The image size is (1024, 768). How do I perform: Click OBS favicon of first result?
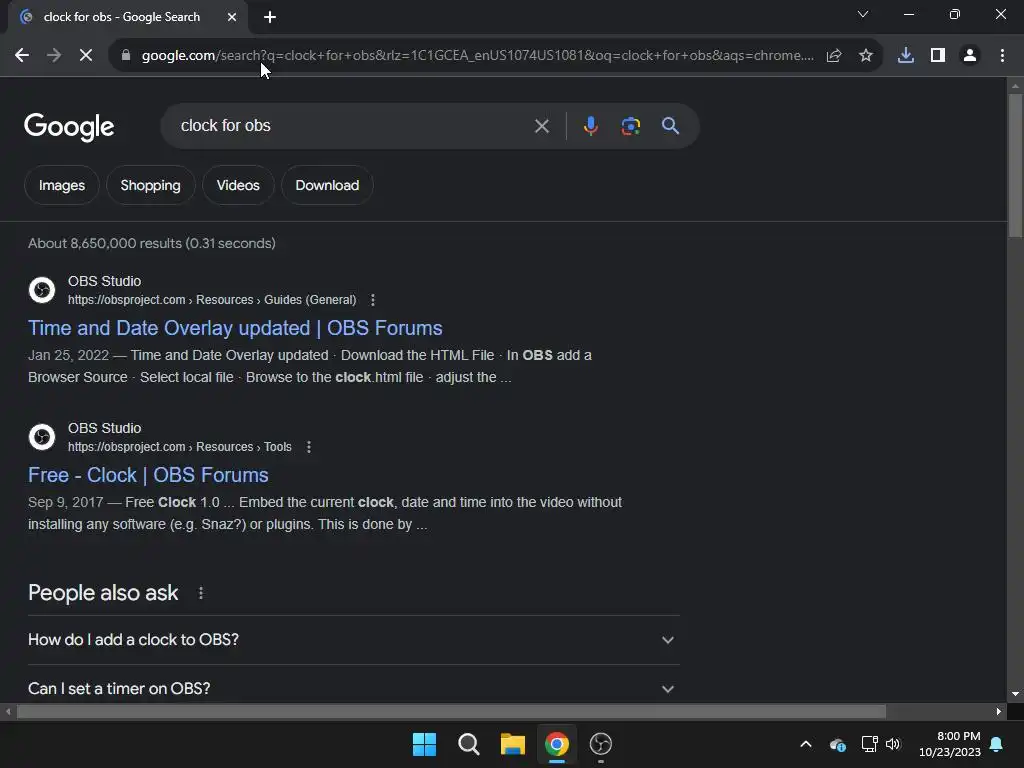[x=42, y=290]
